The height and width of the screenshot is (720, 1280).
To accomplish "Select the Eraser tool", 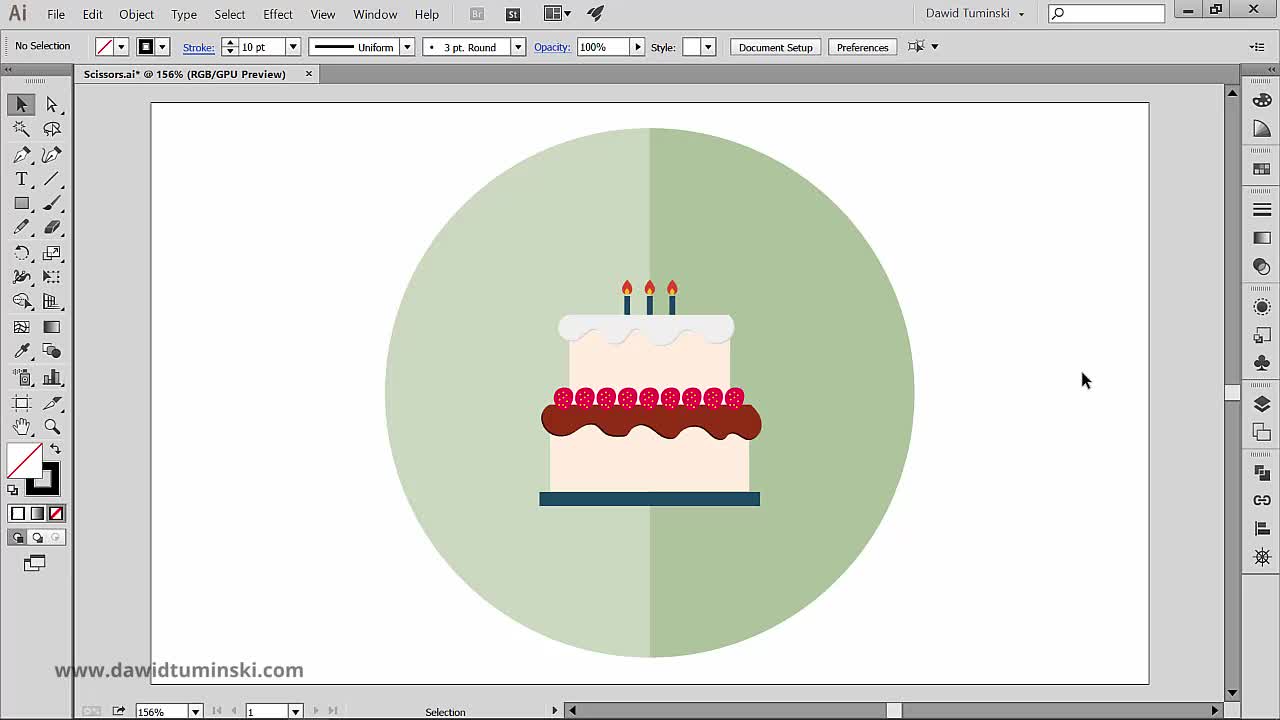I will 52,228.
